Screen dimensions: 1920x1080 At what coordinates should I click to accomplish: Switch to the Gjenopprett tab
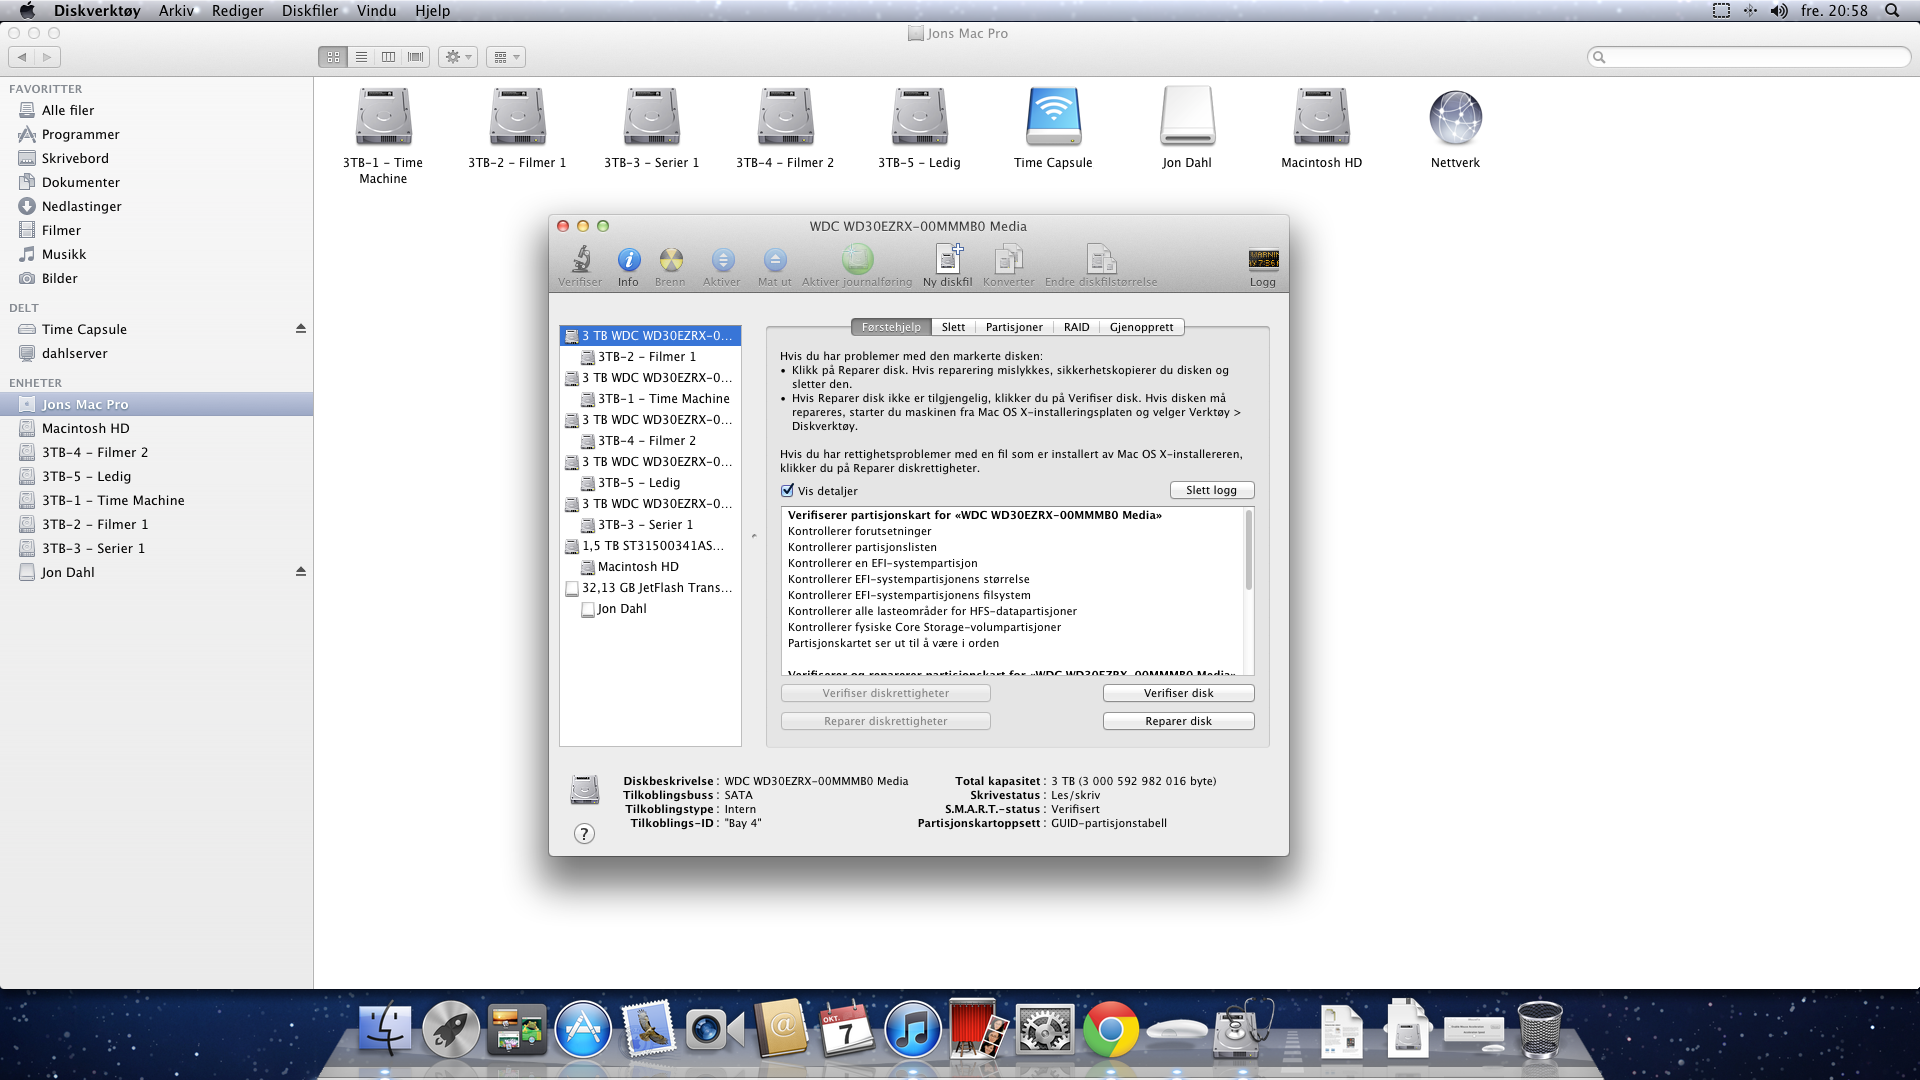[x=1142, y=327]
